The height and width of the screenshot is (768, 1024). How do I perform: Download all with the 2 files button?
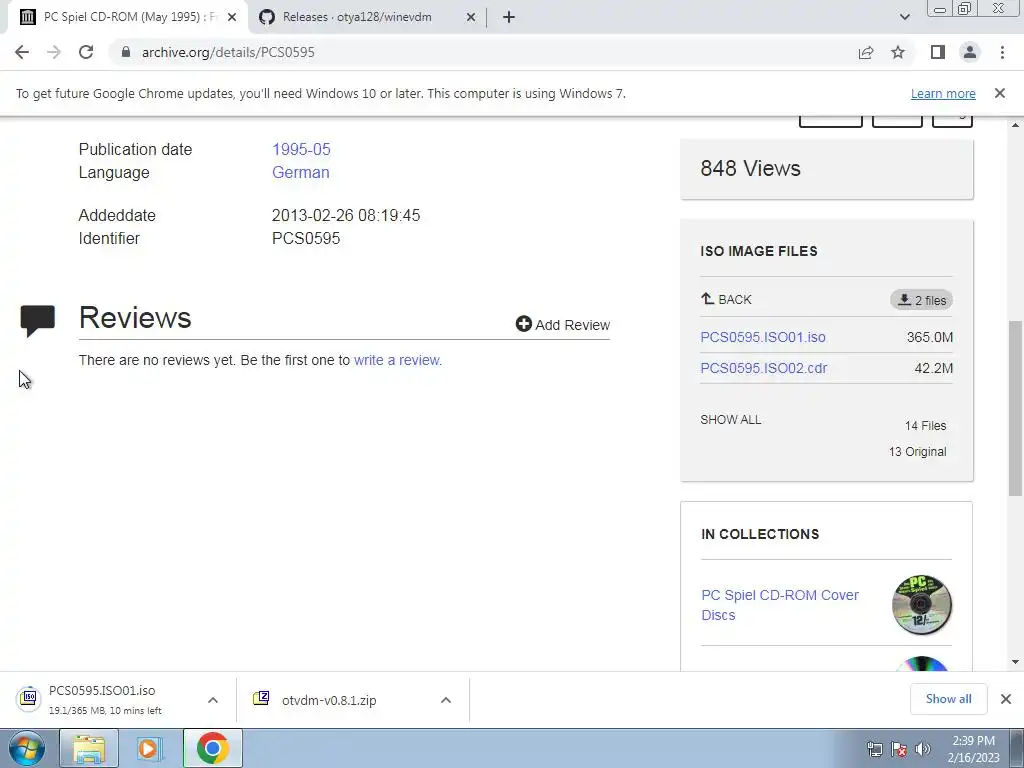[921, 300]
